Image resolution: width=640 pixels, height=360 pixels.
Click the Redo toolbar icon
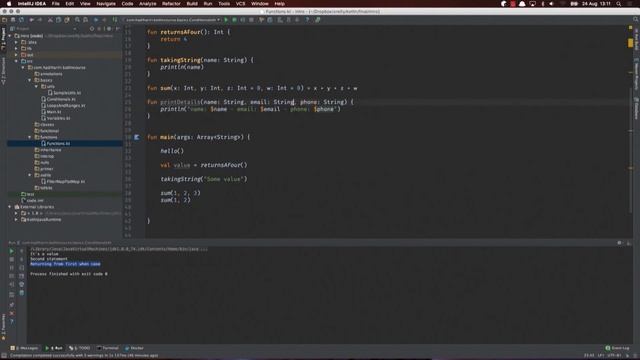(x=40, y=20)
